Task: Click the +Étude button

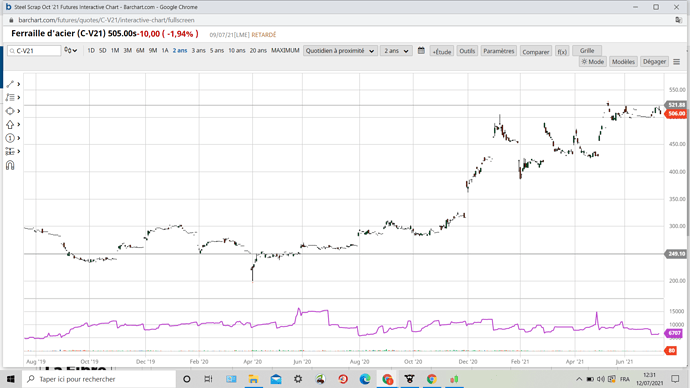Action: click(x=442, y=51)
